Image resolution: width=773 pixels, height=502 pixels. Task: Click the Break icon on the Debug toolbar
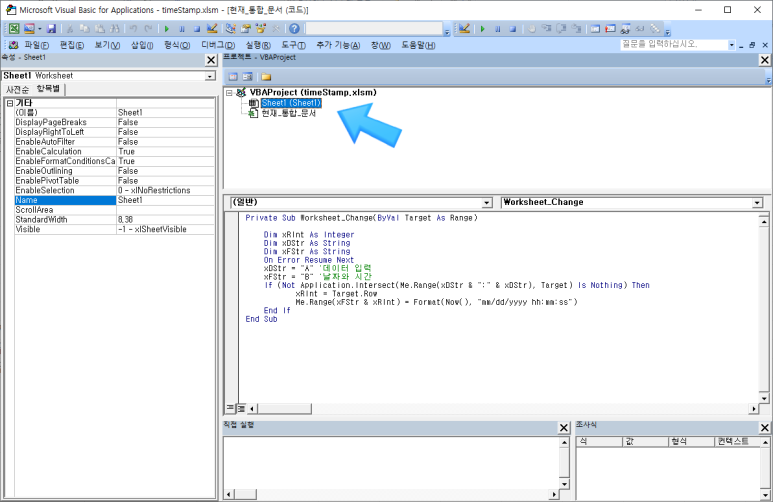click(497, 29)
